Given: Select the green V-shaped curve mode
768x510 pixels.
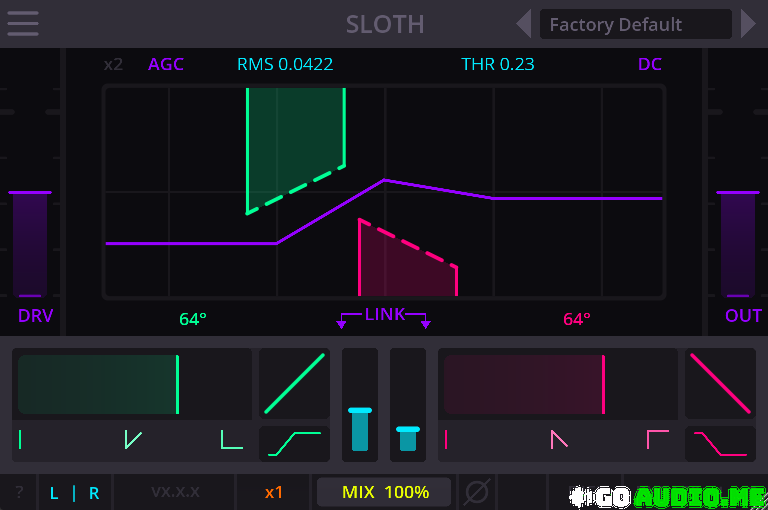Looking at the screenshot, I should (132, 439).
